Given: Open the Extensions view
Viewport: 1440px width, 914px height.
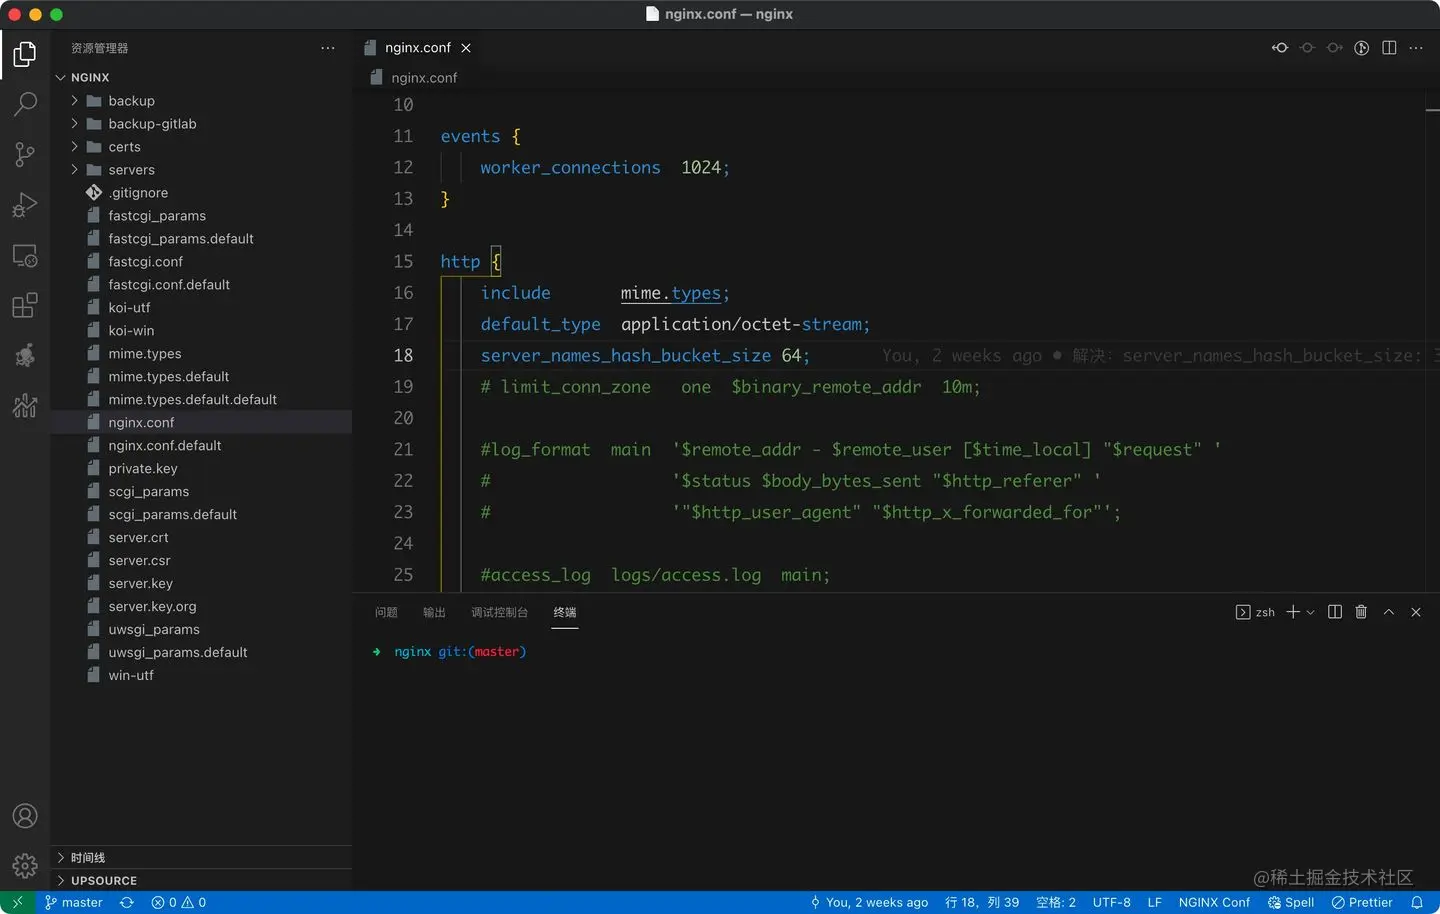Looking at the screenshot, I should 25,305.
